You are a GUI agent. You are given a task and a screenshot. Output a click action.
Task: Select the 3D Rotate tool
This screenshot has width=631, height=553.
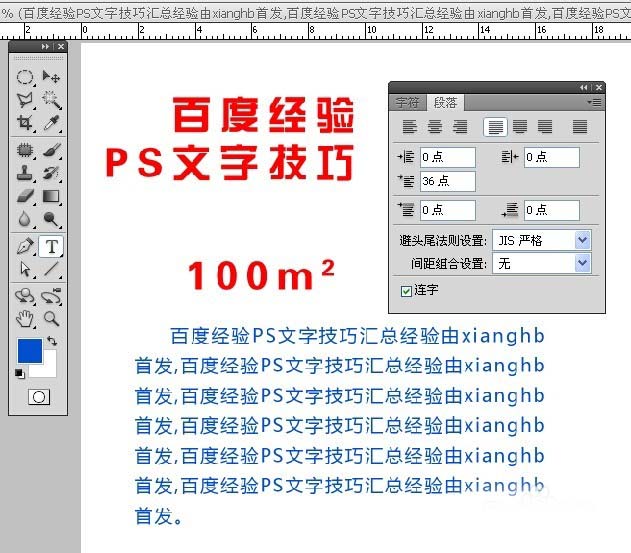pyautogui.click(x=25, y=296)
